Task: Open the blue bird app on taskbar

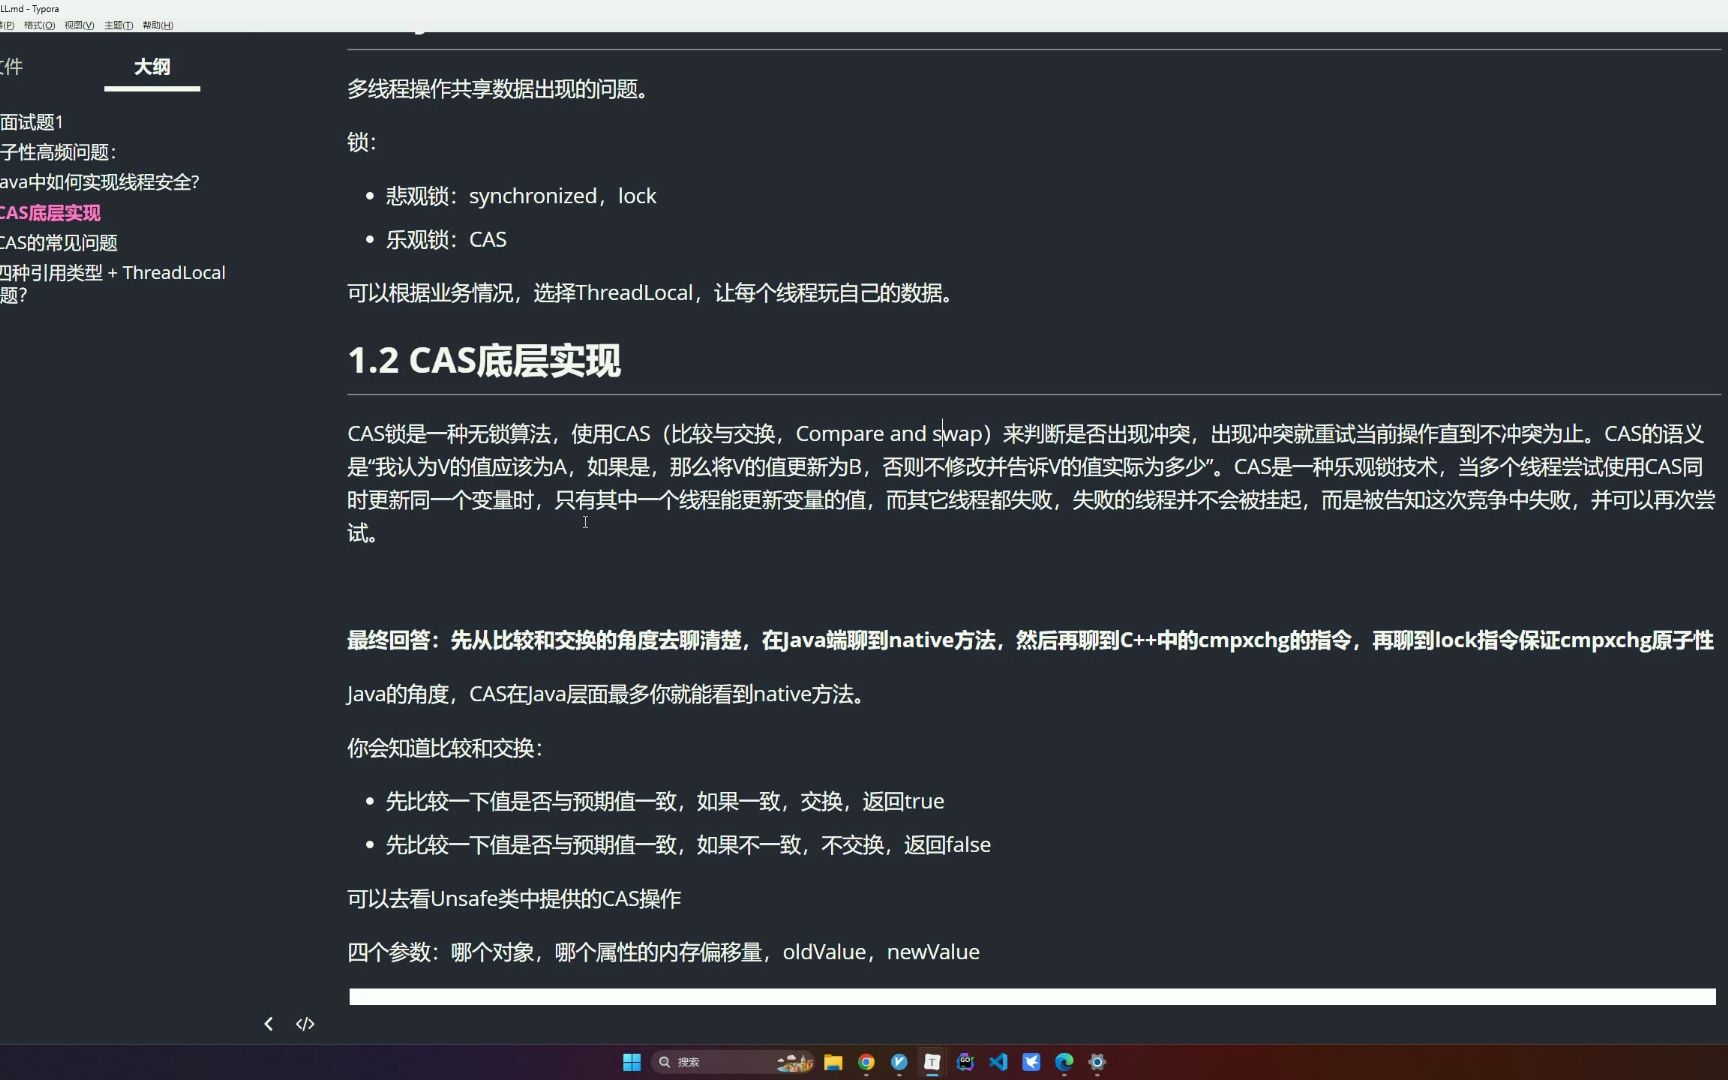Action: tap(1031, 1062)
